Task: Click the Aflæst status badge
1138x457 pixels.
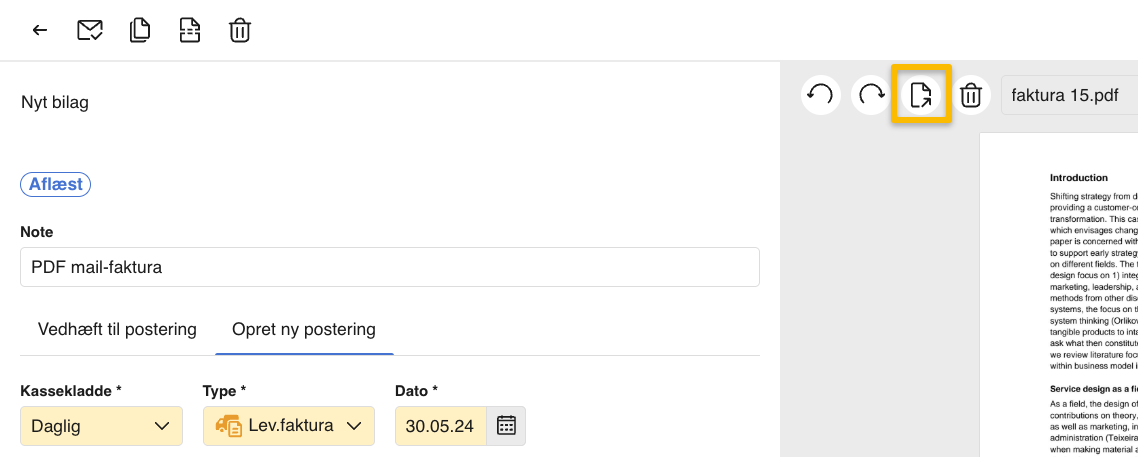Action: pyautogui.click(x=56, y=184)
